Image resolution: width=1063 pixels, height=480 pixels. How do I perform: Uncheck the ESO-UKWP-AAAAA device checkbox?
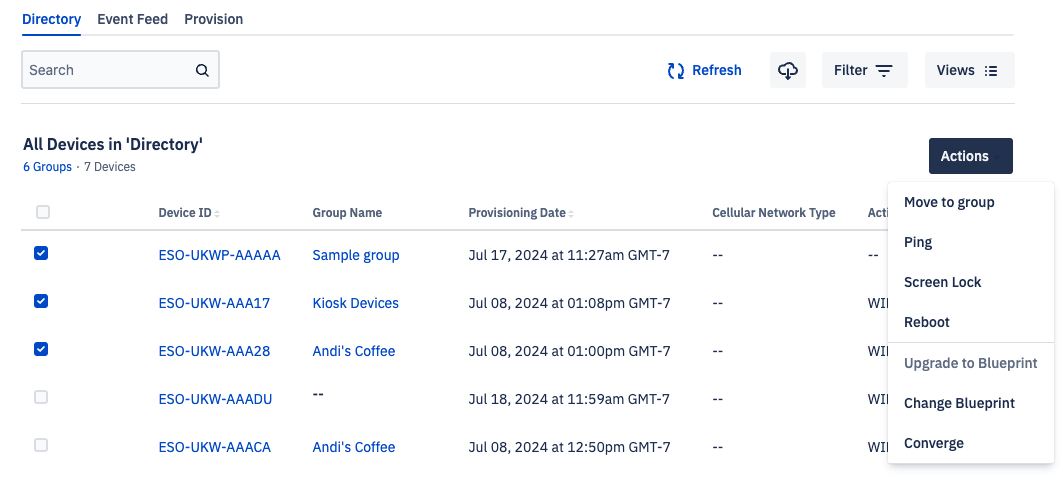41,253
